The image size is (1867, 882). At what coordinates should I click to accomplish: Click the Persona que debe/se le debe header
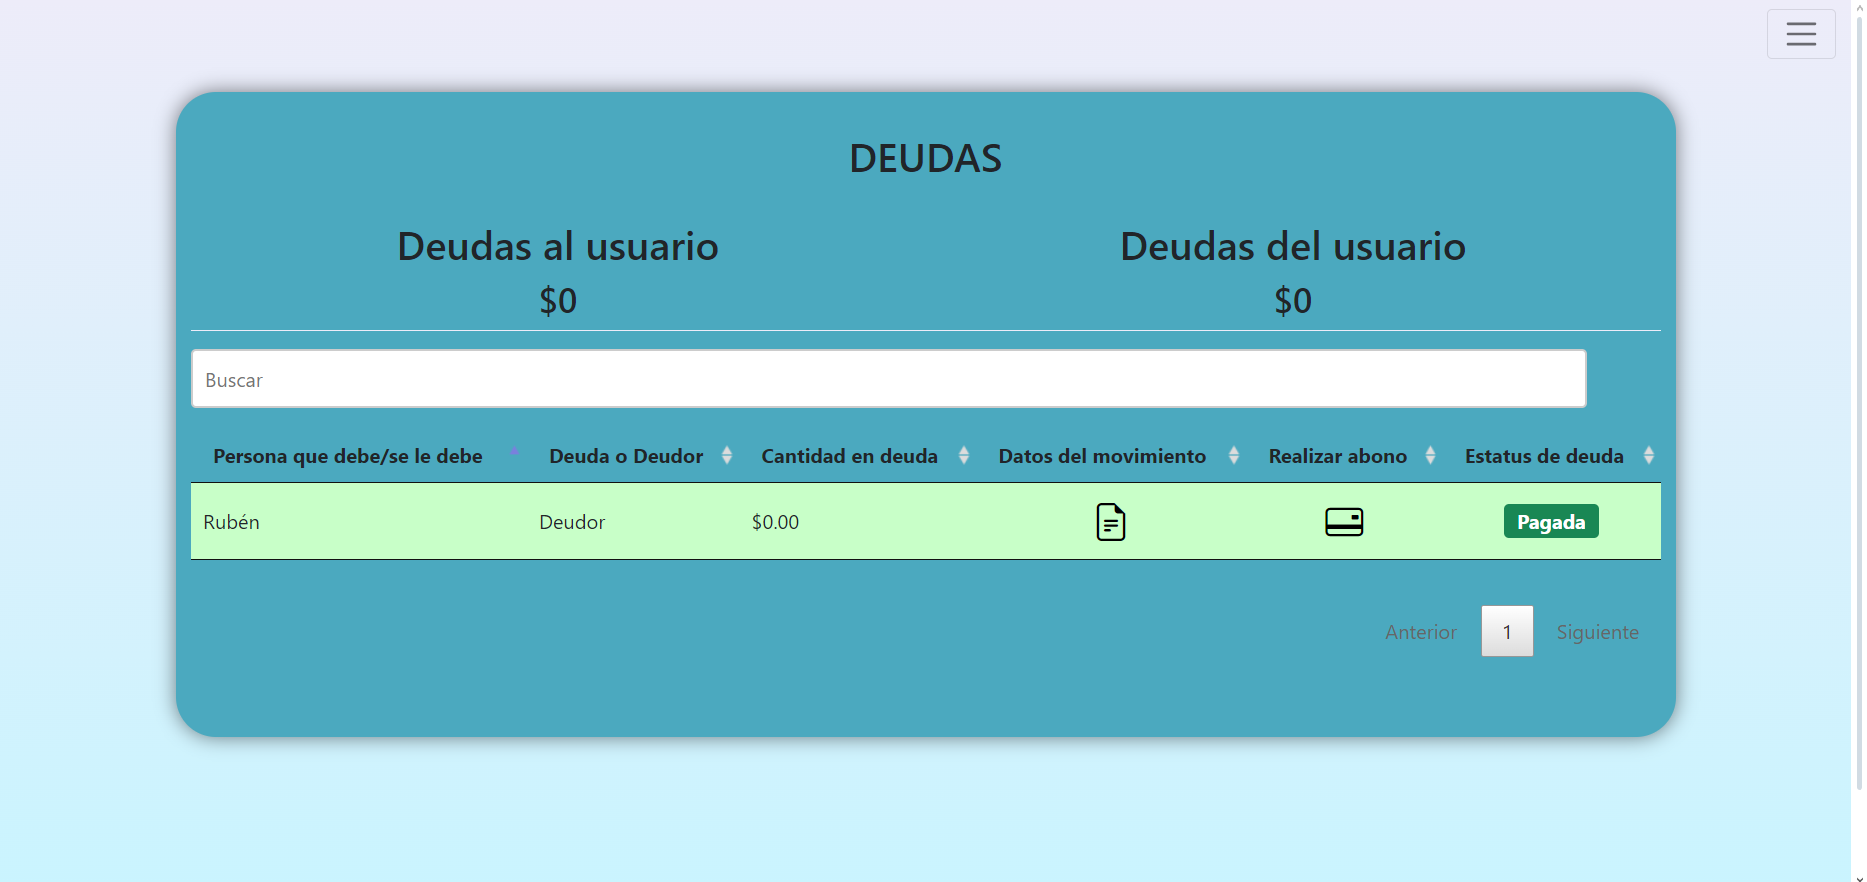click(347, 456)
